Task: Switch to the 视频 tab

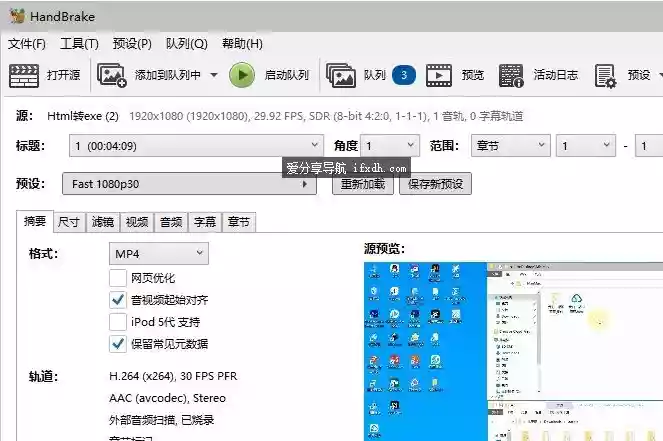Action: (x=137, y=222)
